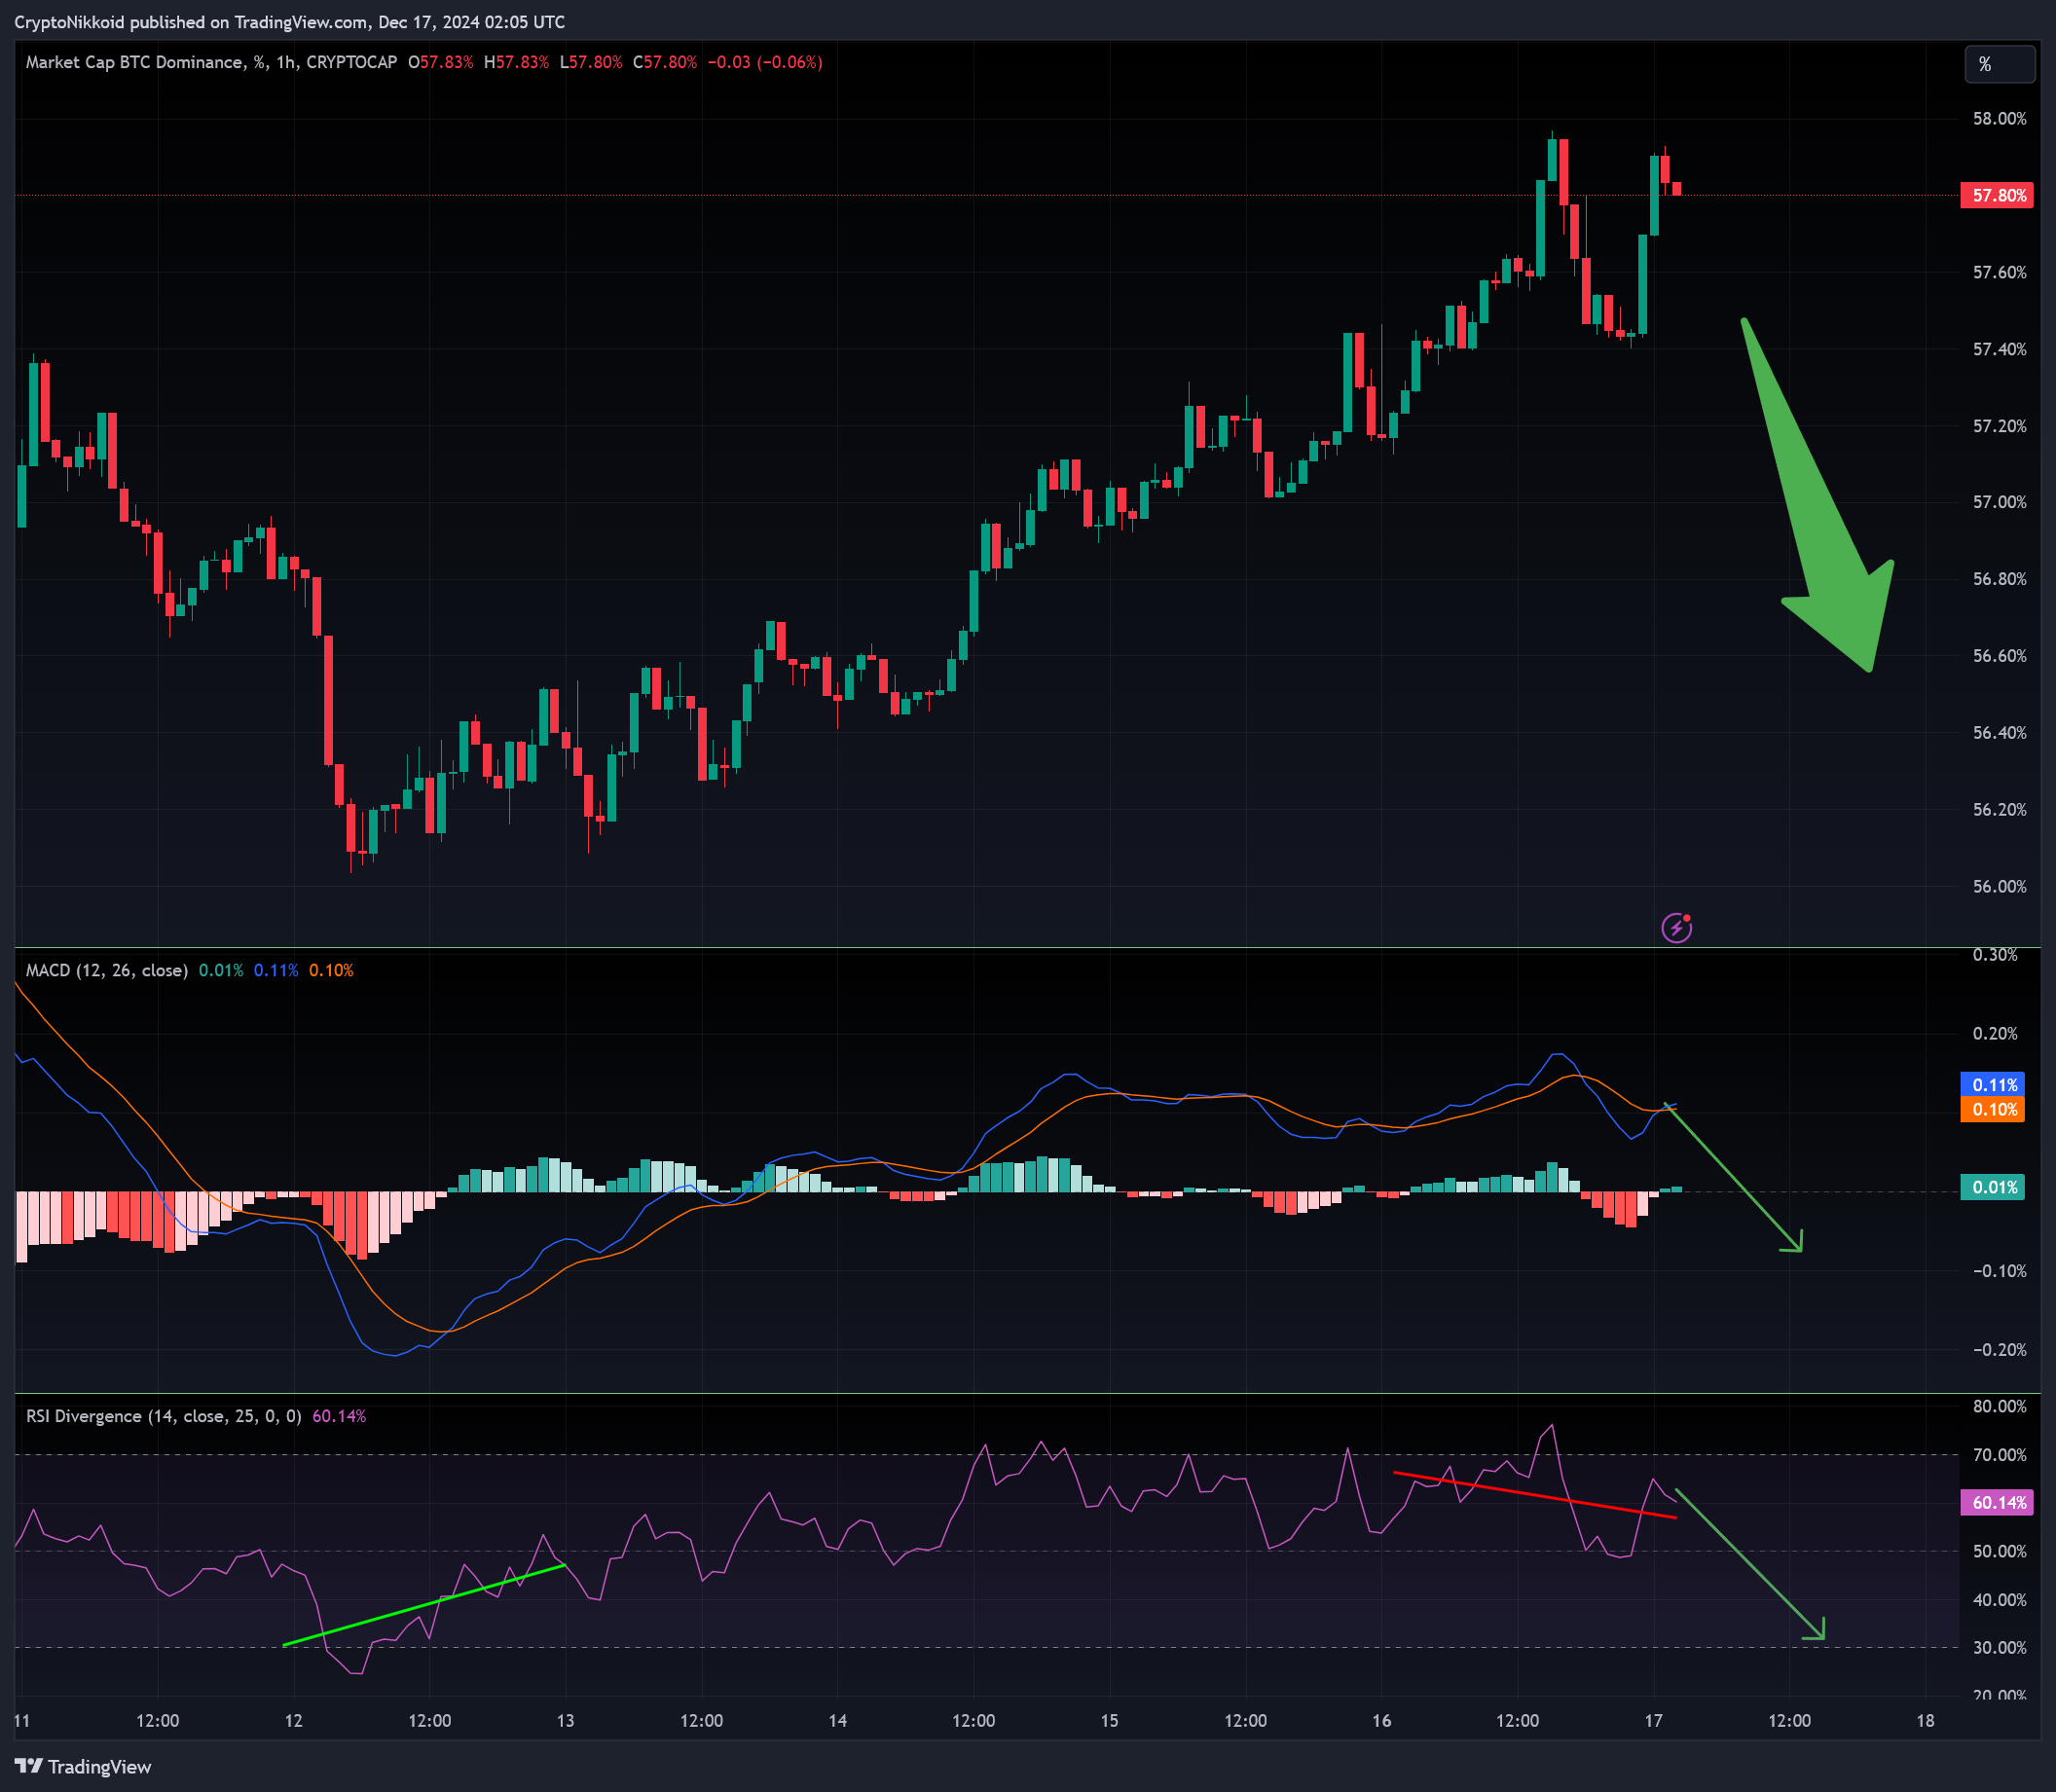Click the pink 60.14% RSI axis label
The height and width of the screenshot is (1792, 2056).
coord(1997,1502)
